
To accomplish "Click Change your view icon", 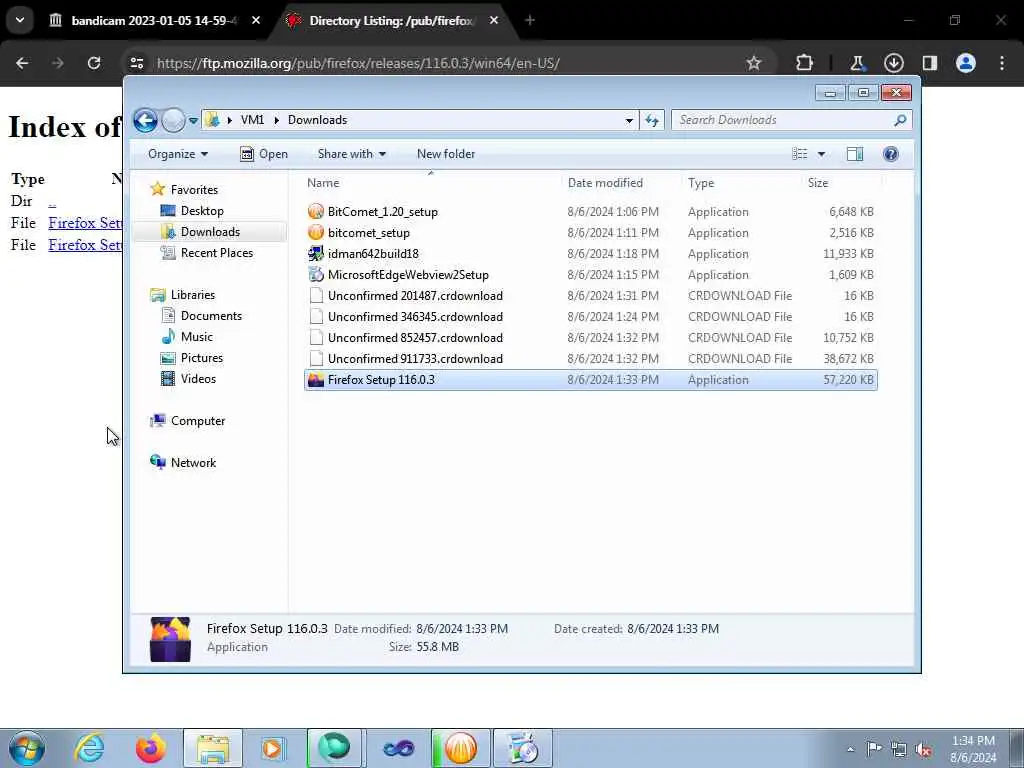I will coord(800,154).
